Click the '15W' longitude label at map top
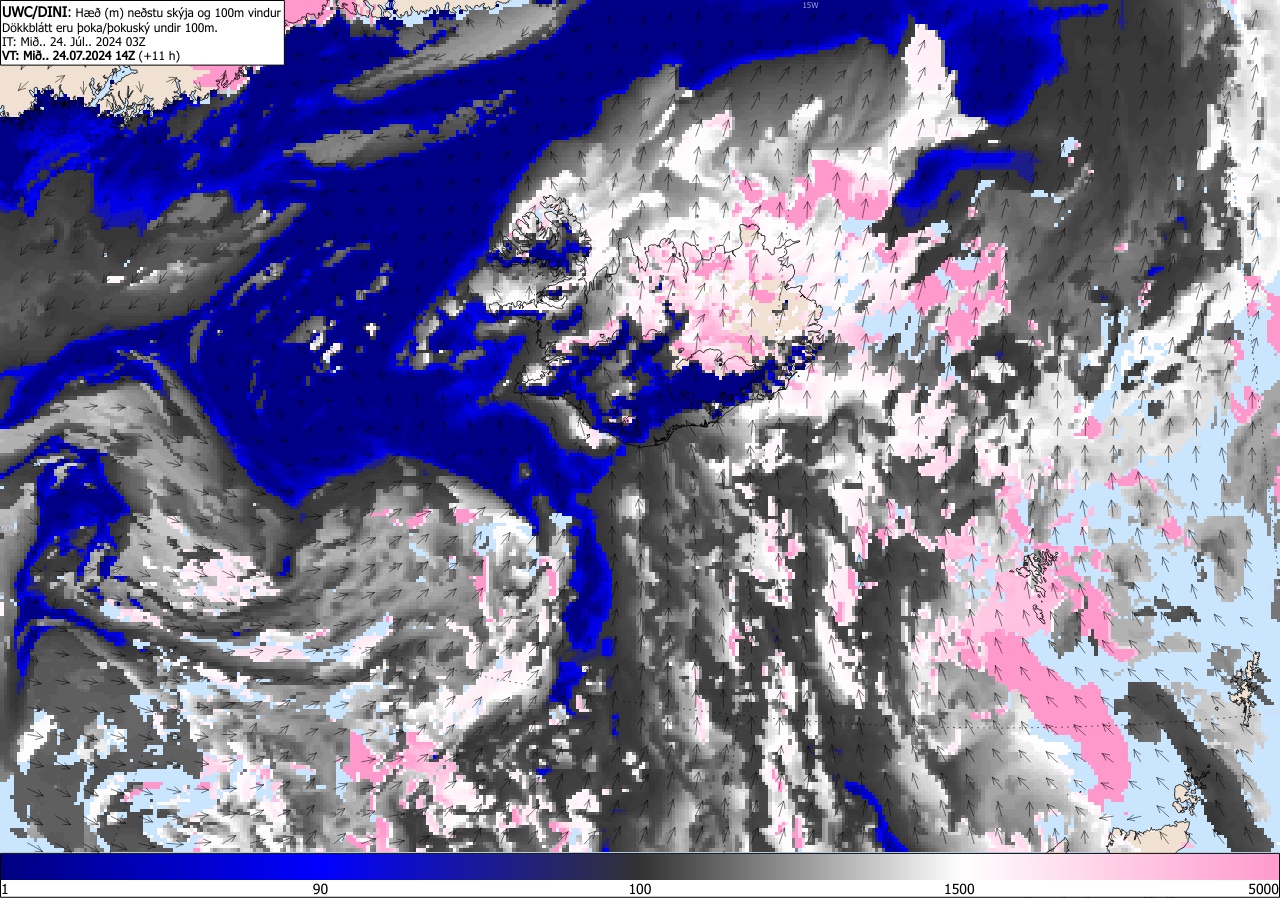Screen dimensions: 1280x898 click(810, 5)
